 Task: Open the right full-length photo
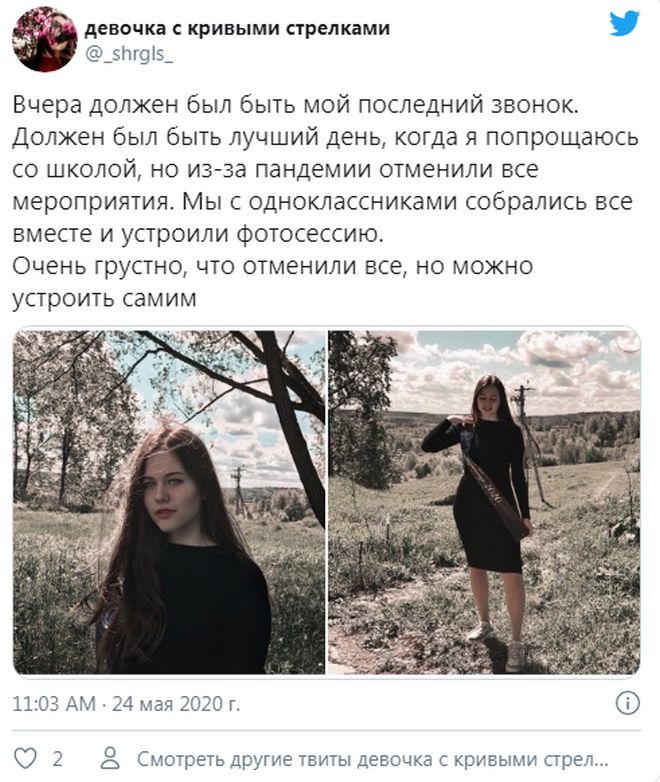(484, 502)
